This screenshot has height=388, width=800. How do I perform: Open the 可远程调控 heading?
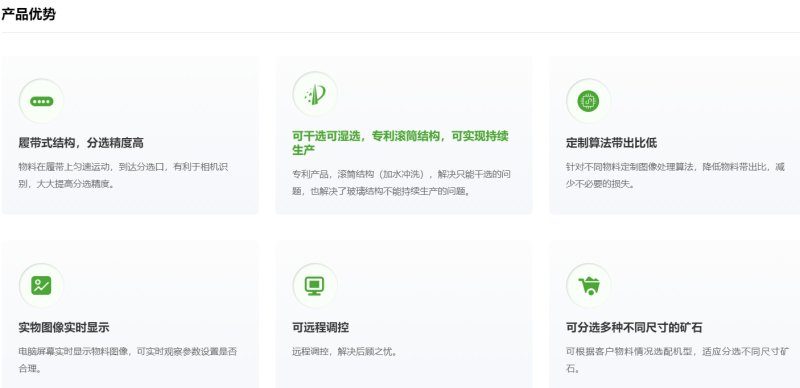(320, 327)
